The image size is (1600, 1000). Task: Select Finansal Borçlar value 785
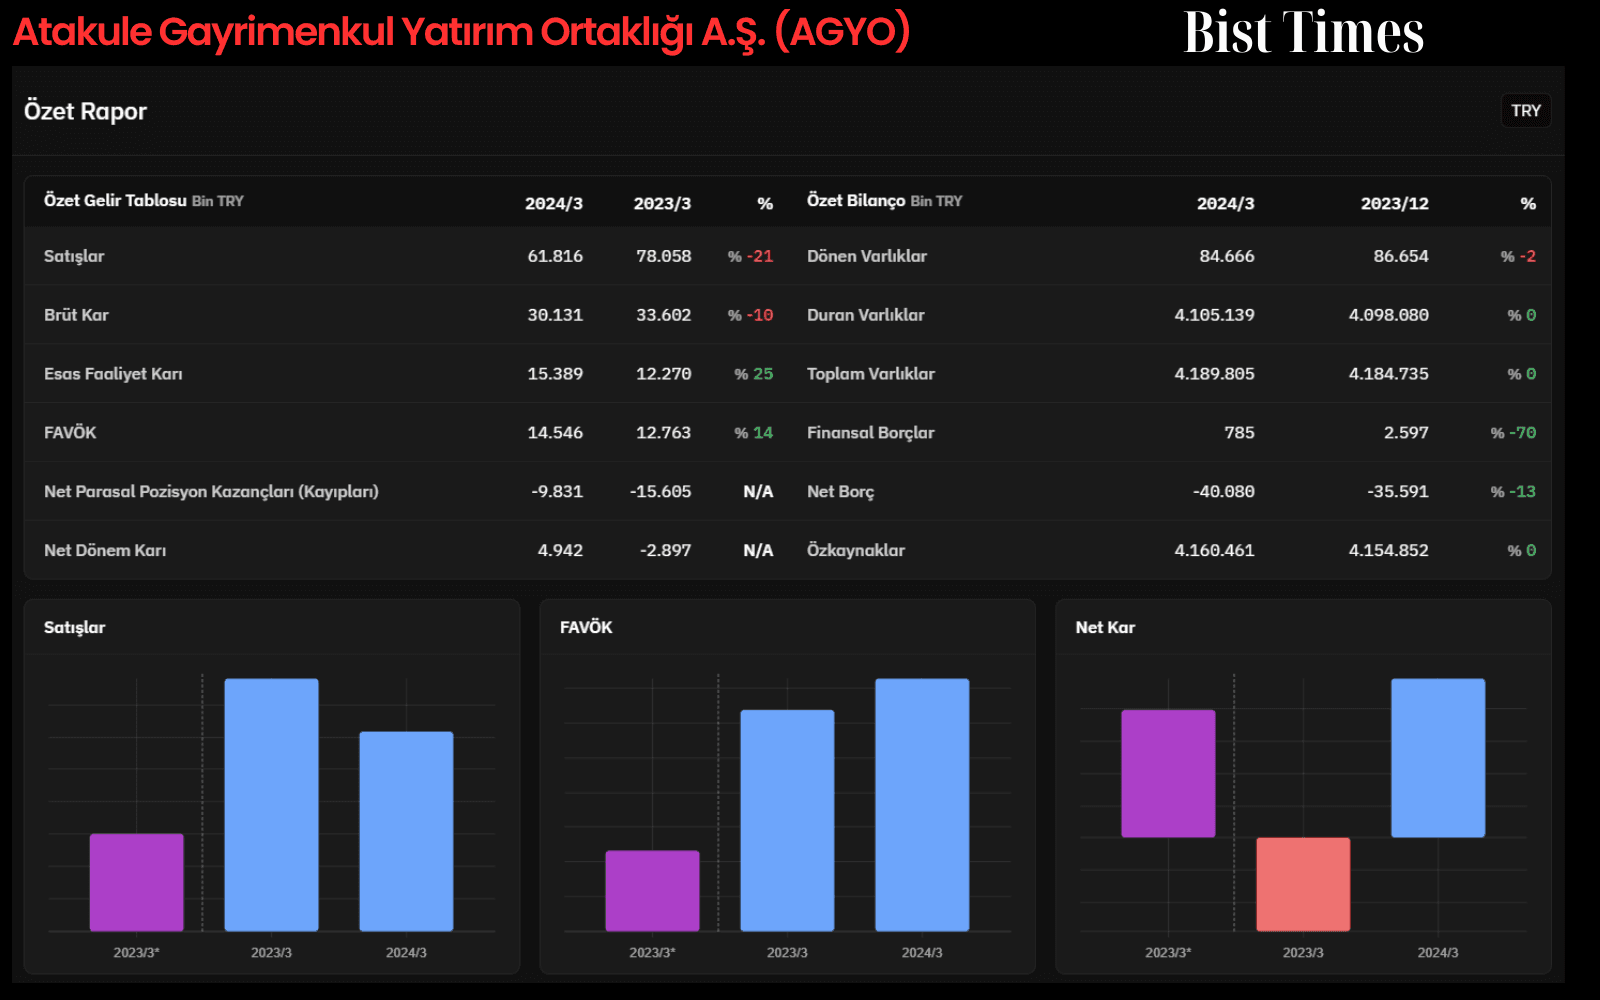coord(1239,432)
